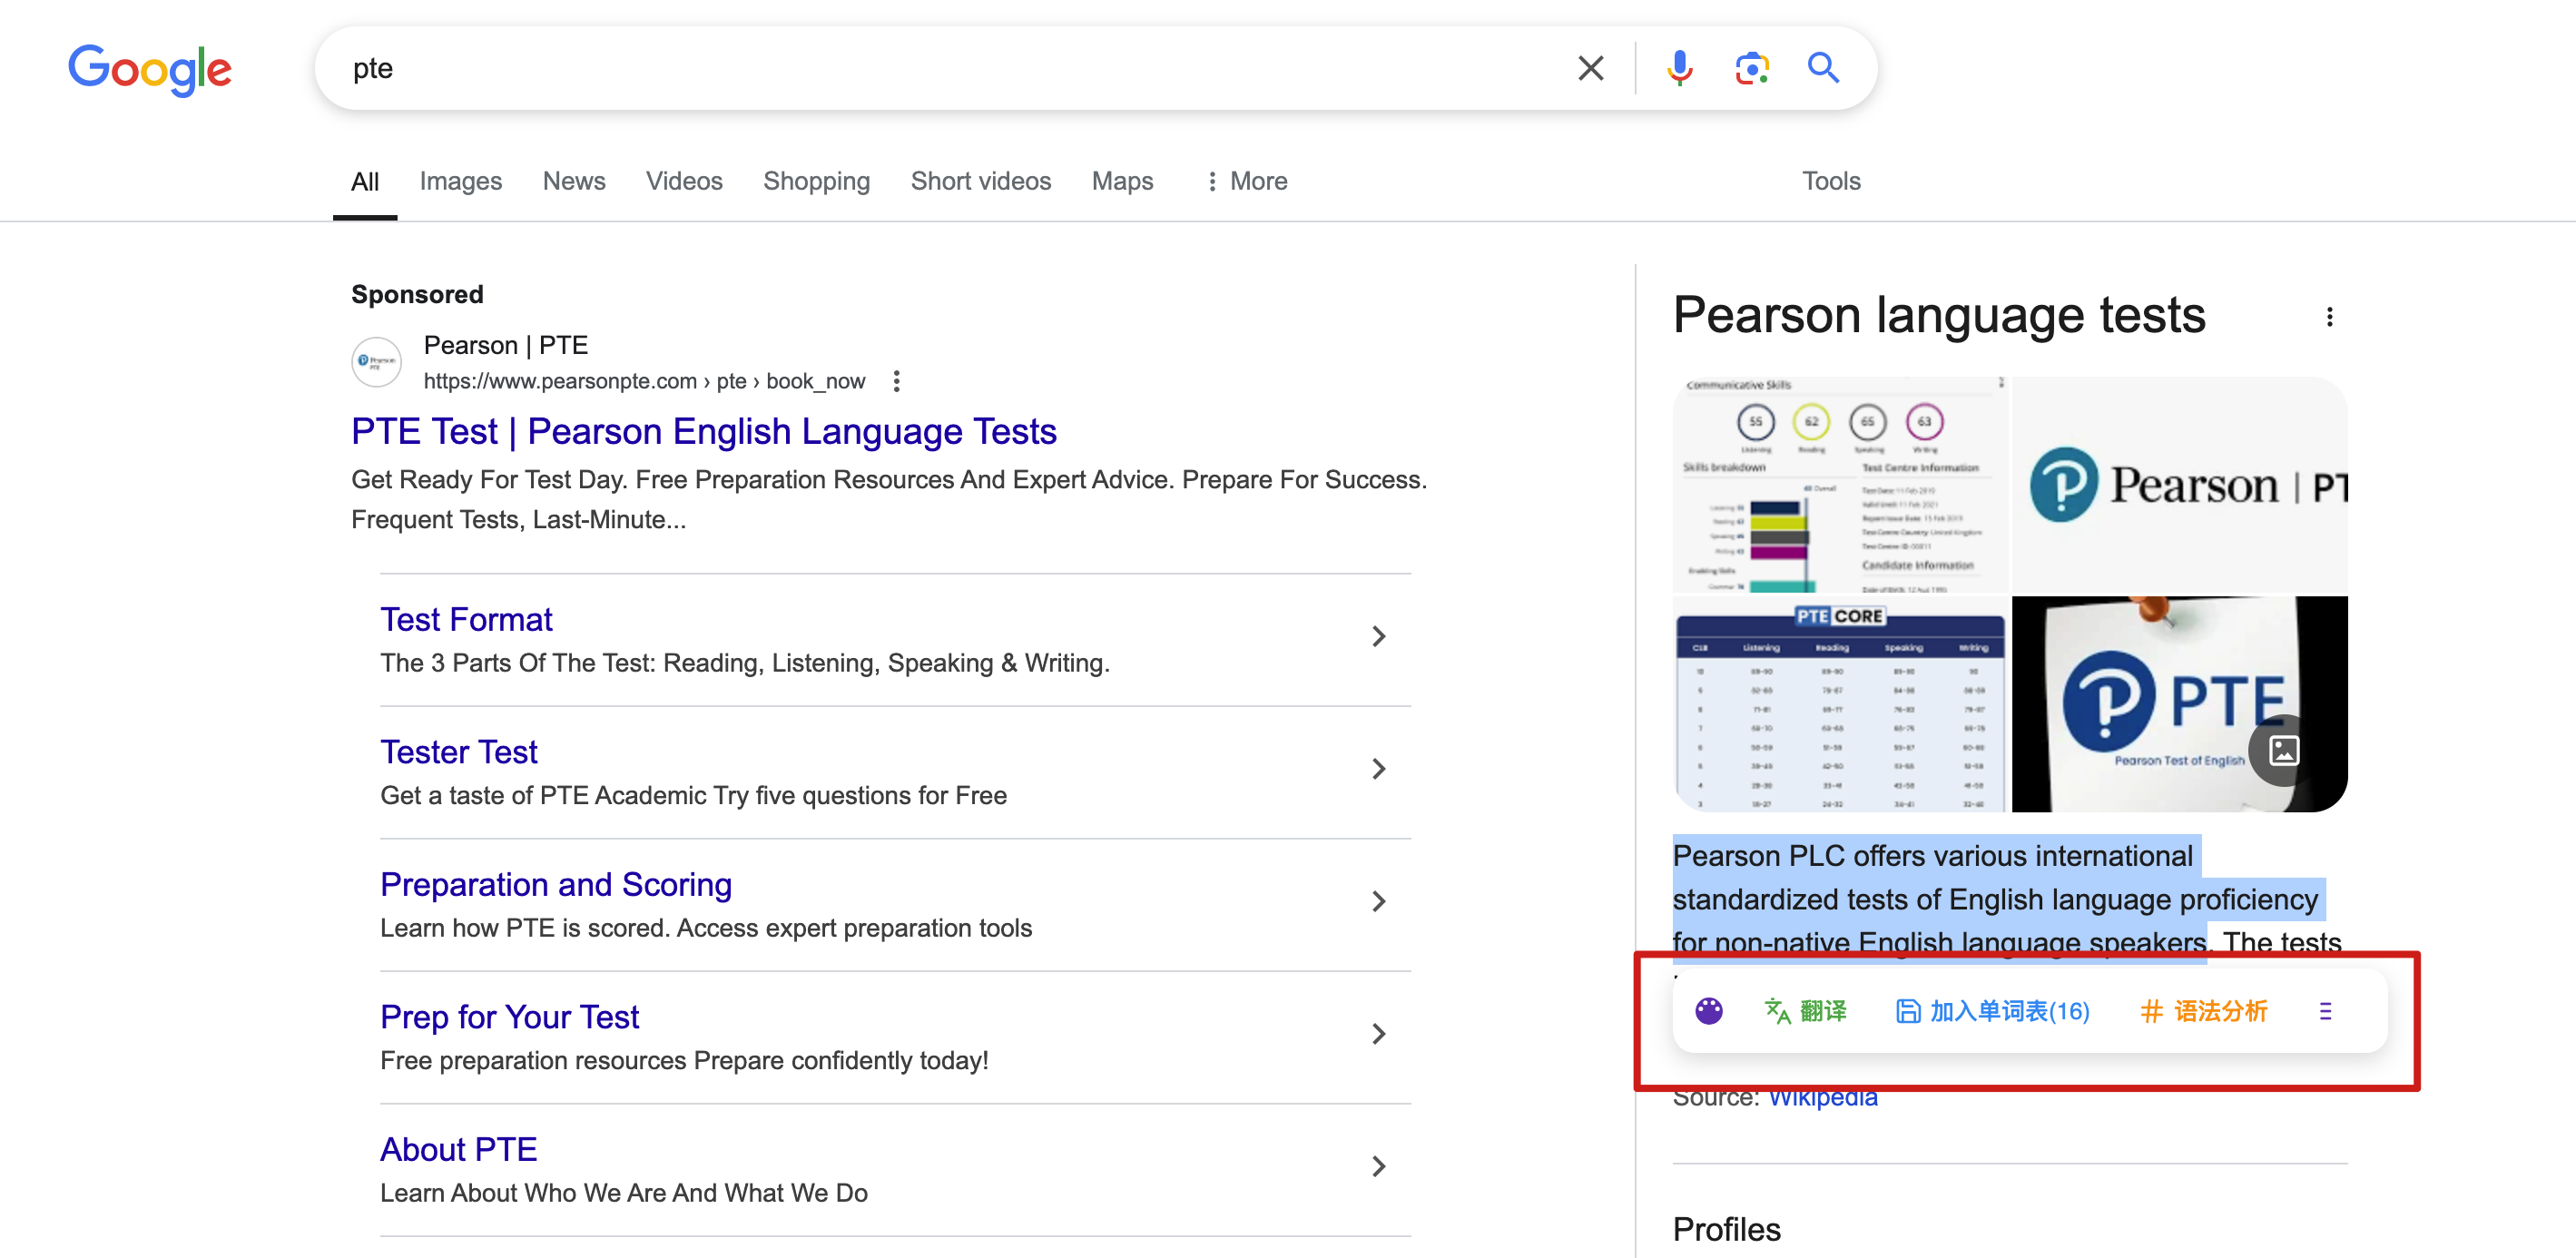2576x1258 pixels.
Task: Click 加入单词表(16) add to wordlist
Action: coord(1992,1011)
